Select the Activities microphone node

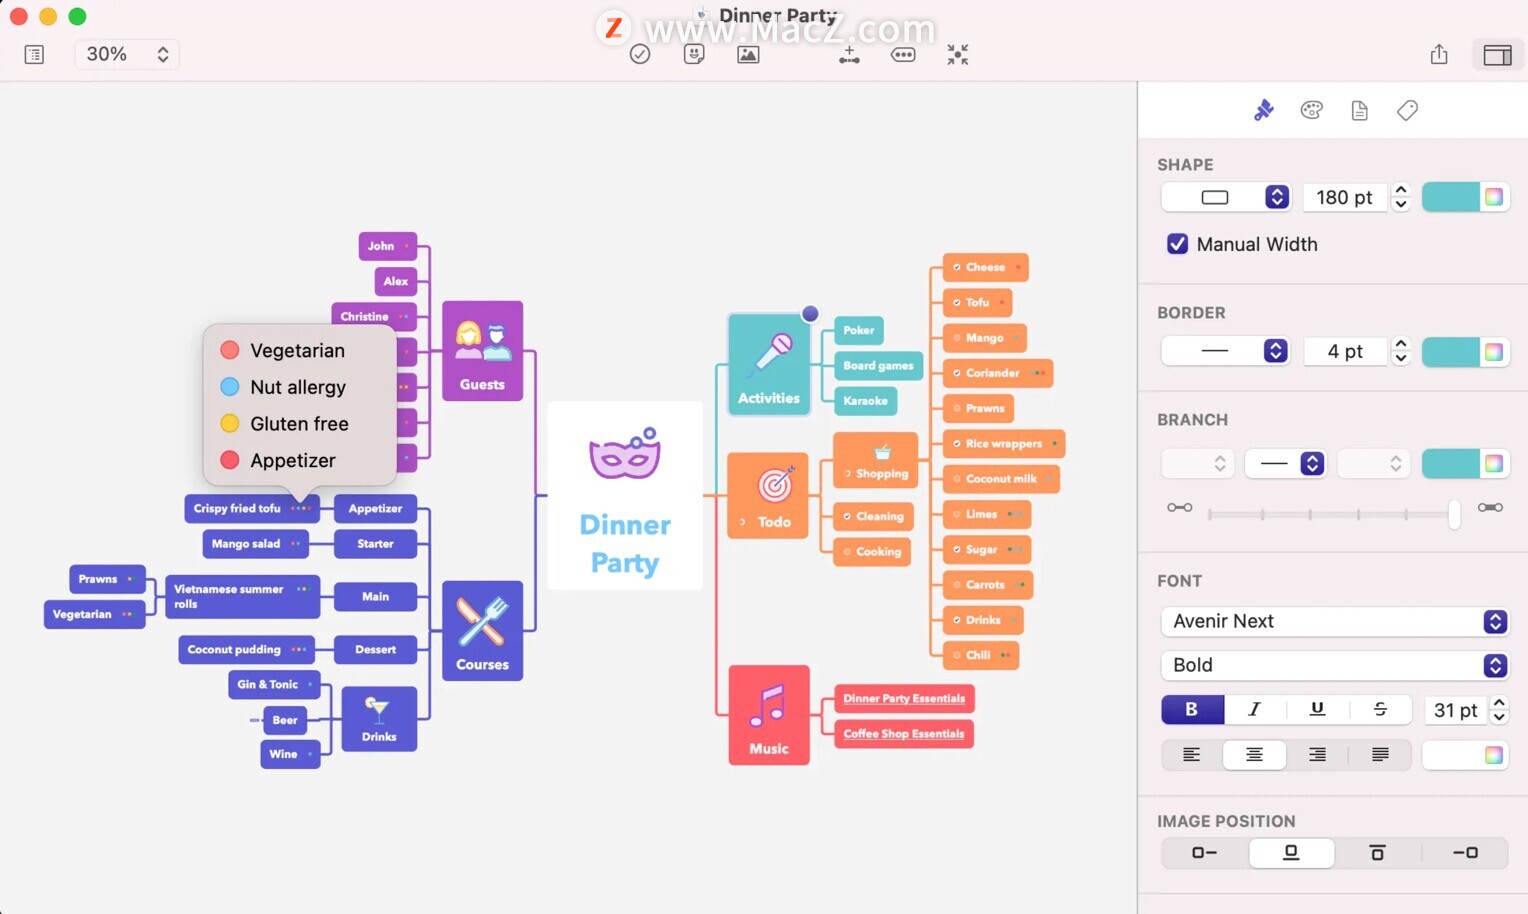click(x=769, y=365)
